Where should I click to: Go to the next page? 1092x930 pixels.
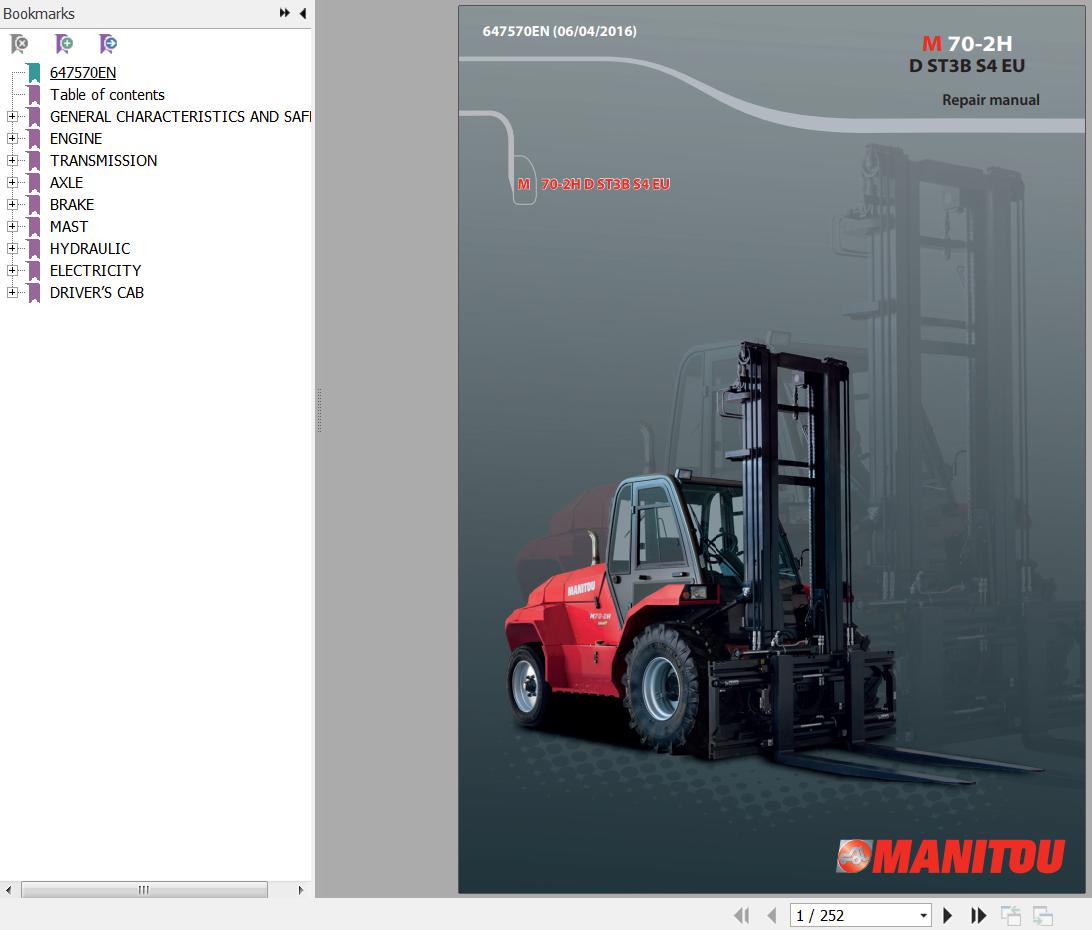[947, 915]
